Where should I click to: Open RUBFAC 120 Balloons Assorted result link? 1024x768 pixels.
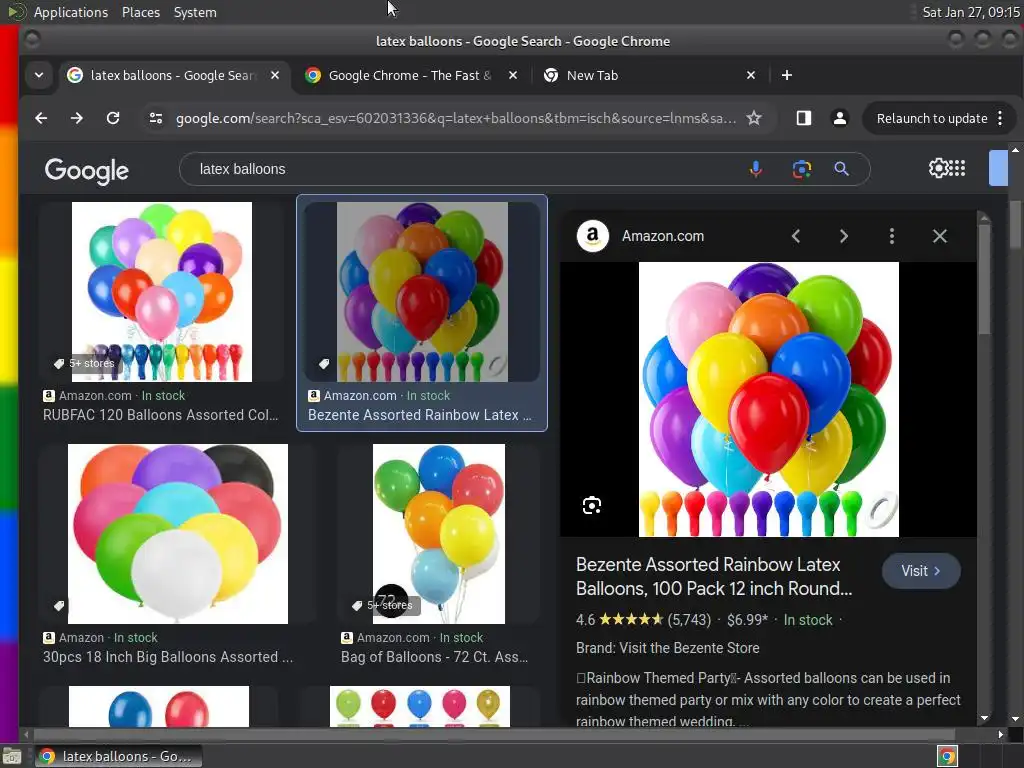click(x=161, y=415)
